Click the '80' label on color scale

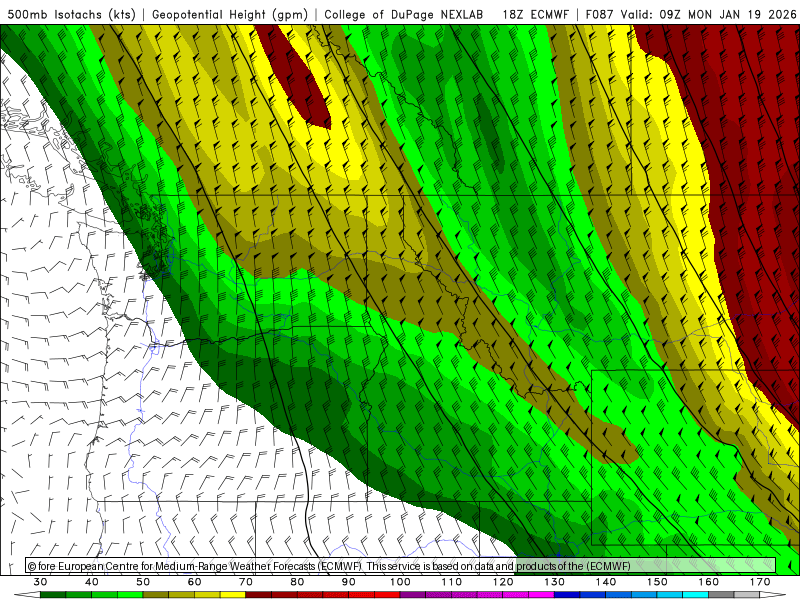(297, 582)
